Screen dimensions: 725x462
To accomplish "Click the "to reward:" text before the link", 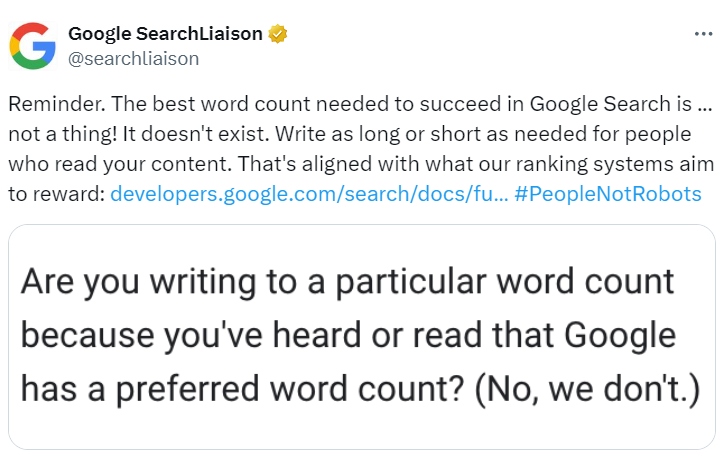I will [x=57, y=194].
